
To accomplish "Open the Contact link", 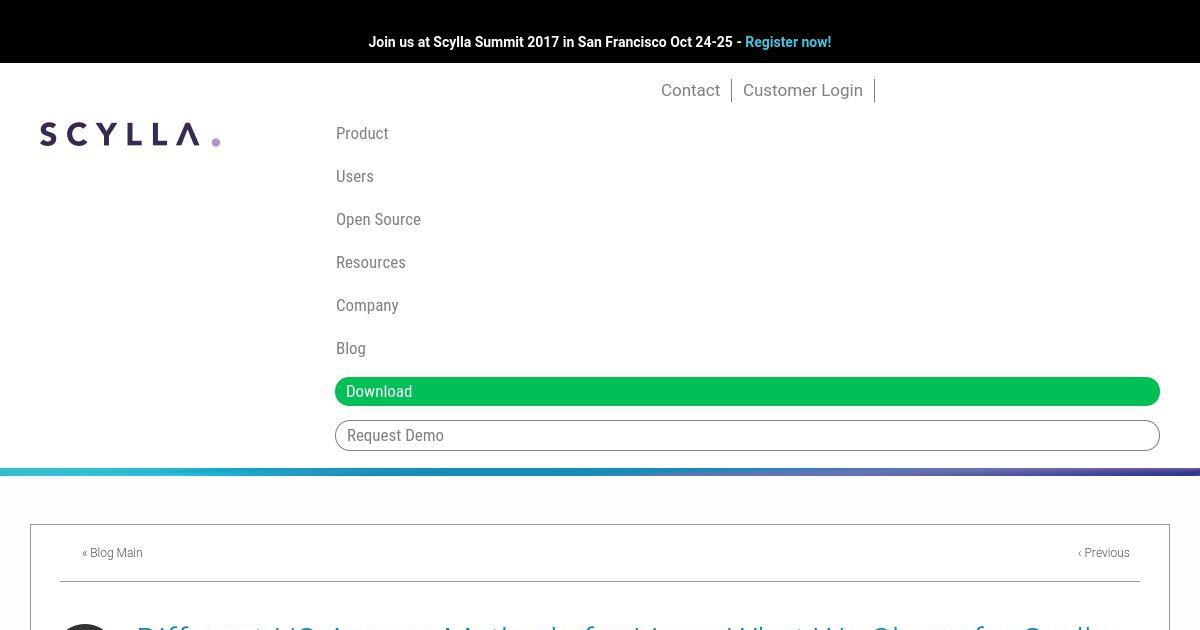I will click(x=690, y=90).
